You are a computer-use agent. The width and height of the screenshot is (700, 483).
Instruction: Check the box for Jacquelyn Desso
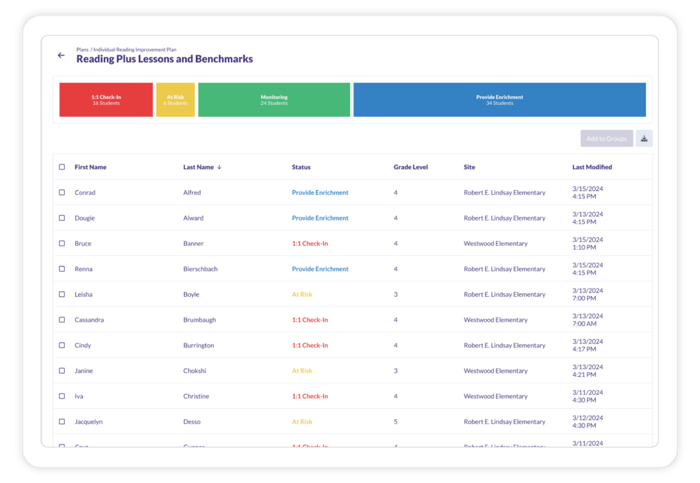tap(62, 421)
